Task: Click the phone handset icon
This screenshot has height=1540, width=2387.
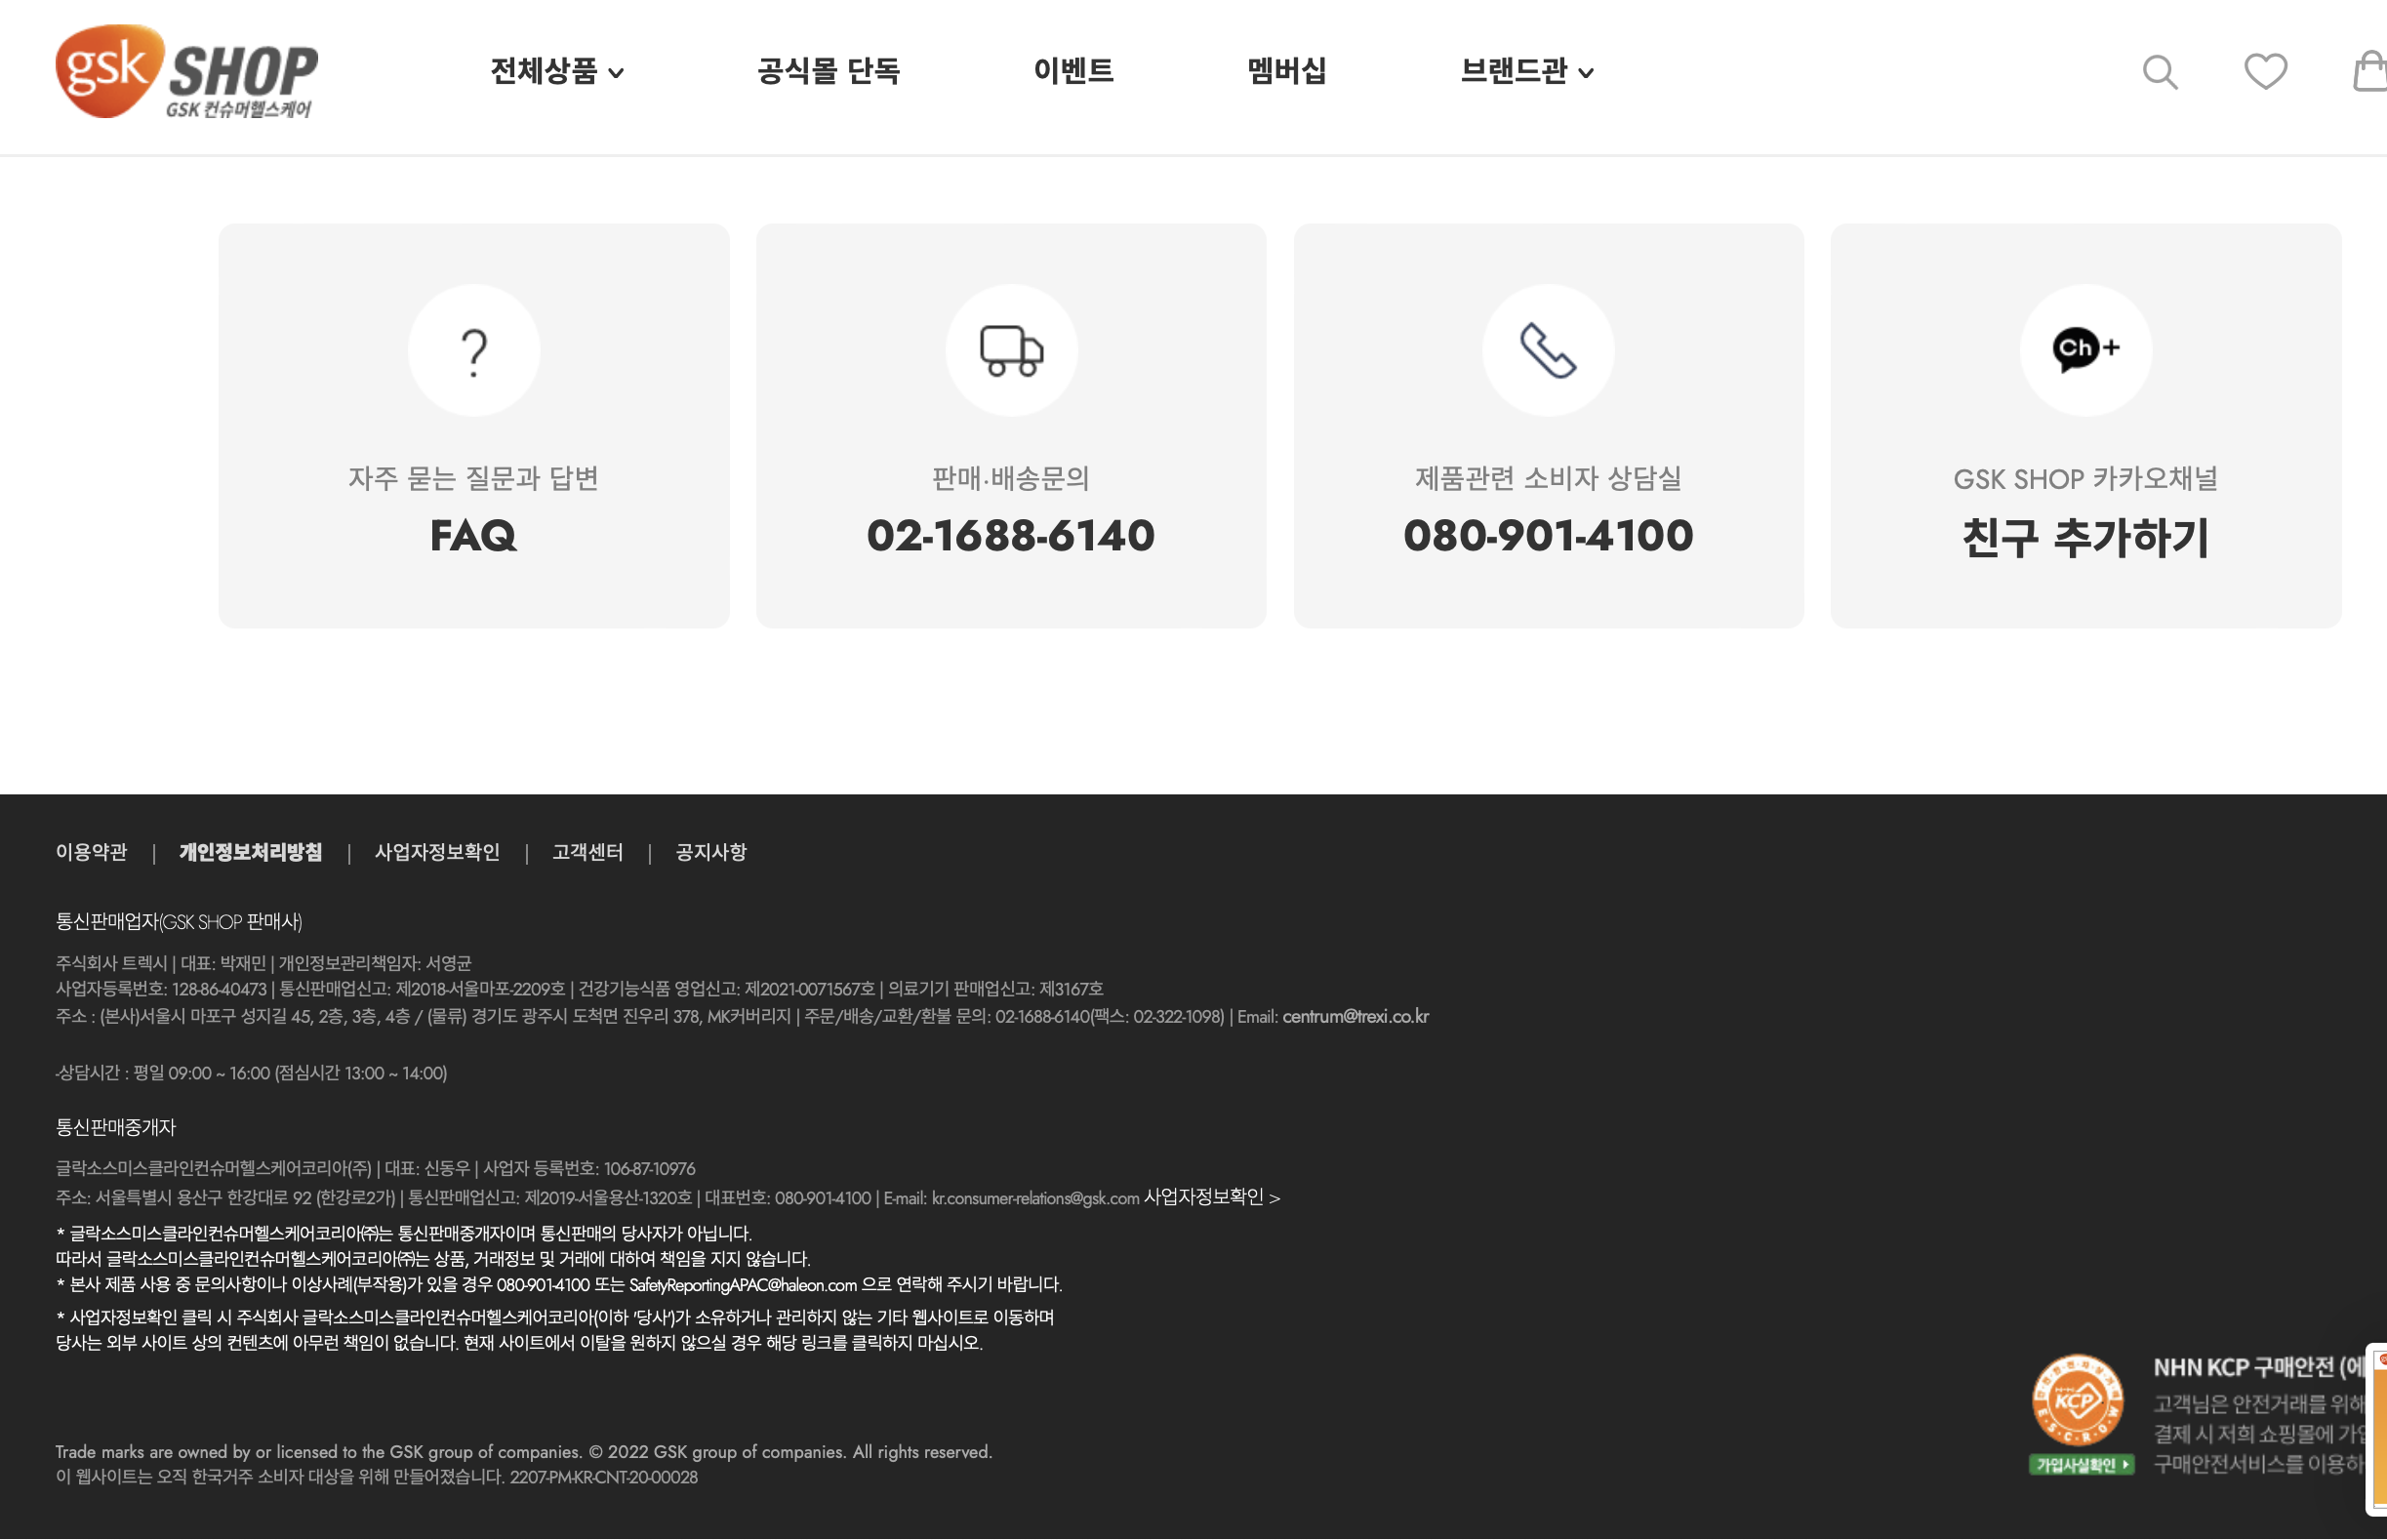Action: (1547, 351)
